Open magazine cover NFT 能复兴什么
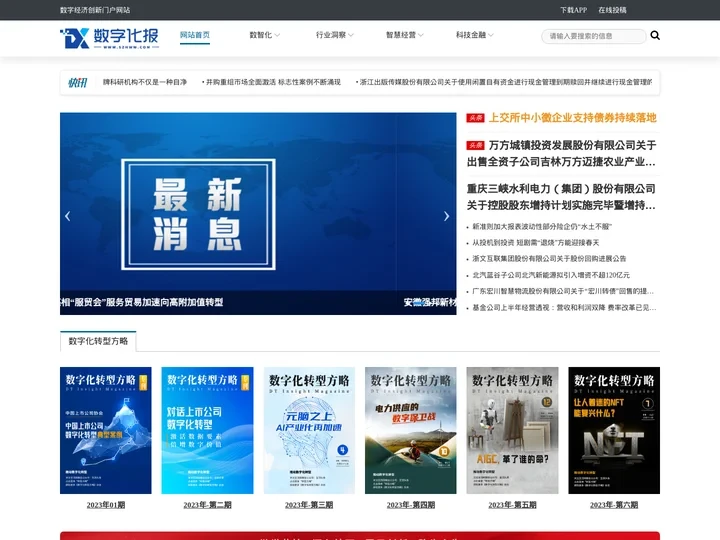The height and width of the screenshot is (540, 720). click(x=614, y=430)
